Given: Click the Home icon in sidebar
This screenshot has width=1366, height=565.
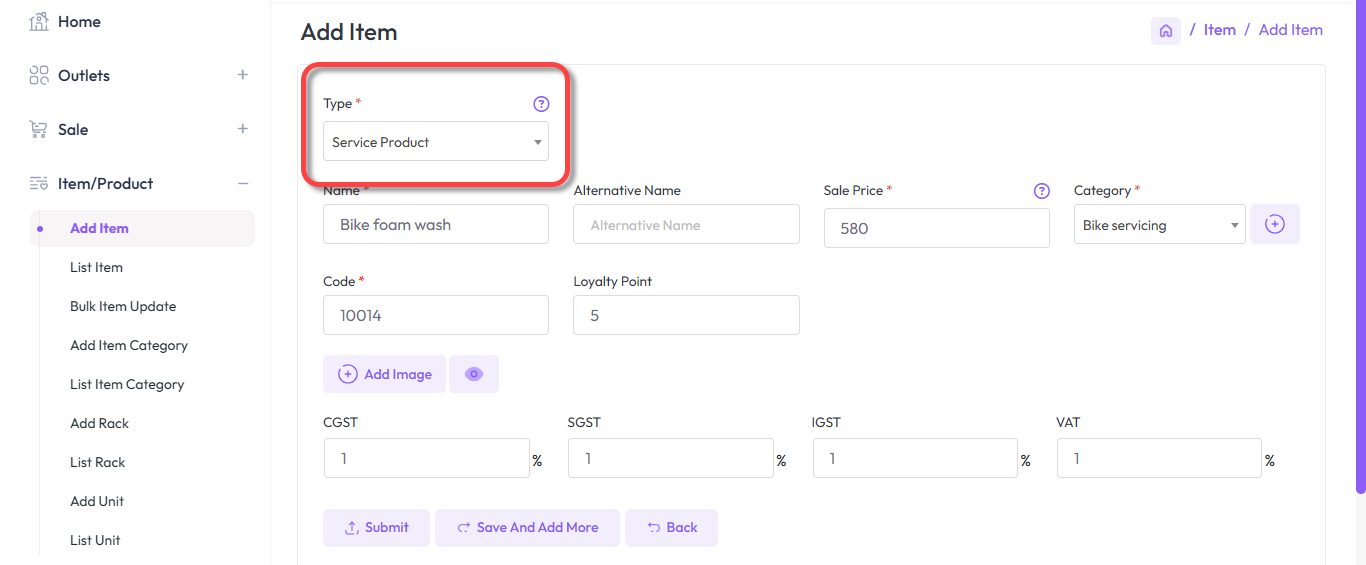Looking at the screenshot, I should 39,22.
